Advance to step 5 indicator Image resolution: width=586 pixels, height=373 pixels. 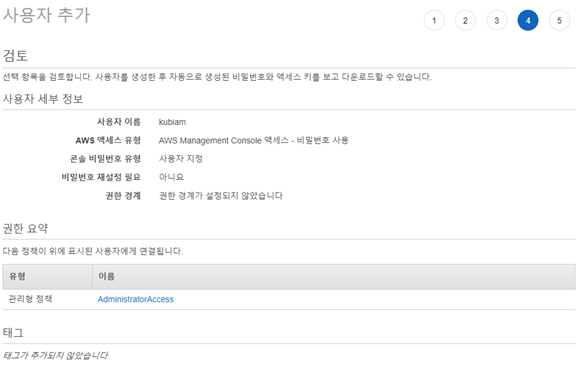pyautogui.click(x=559, y=20)
